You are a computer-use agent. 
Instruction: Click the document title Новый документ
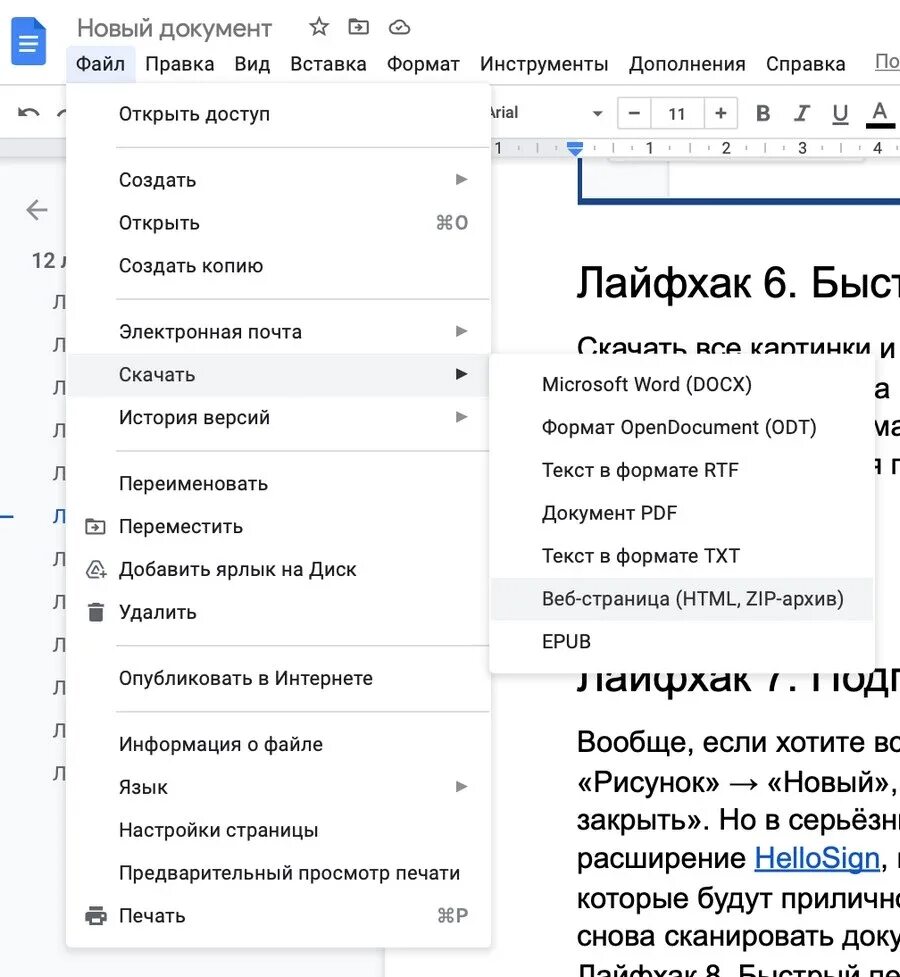tap(175, 28)
